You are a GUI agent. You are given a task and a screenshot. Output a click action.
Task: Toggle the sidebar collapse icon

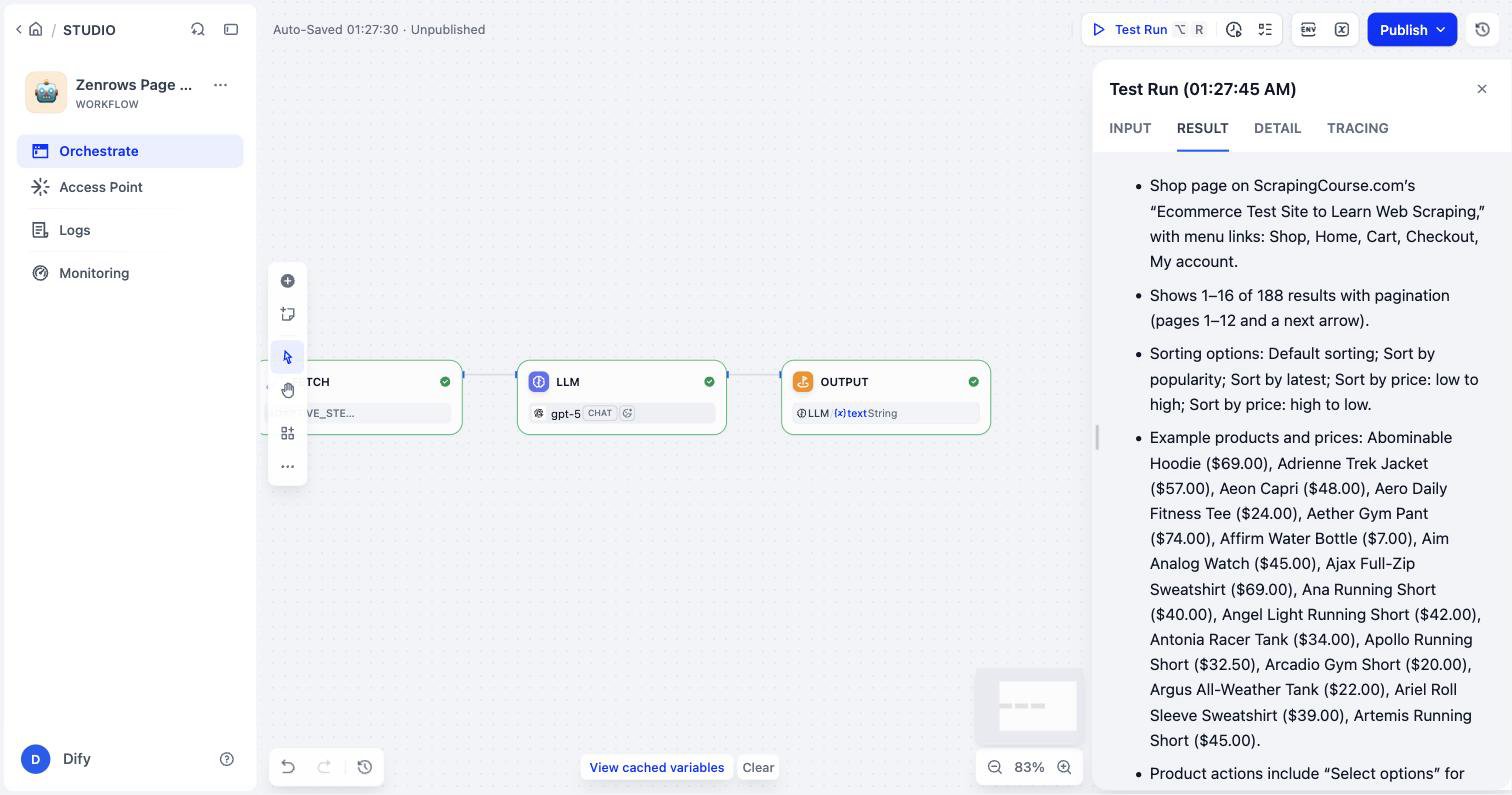pos(231,29)
